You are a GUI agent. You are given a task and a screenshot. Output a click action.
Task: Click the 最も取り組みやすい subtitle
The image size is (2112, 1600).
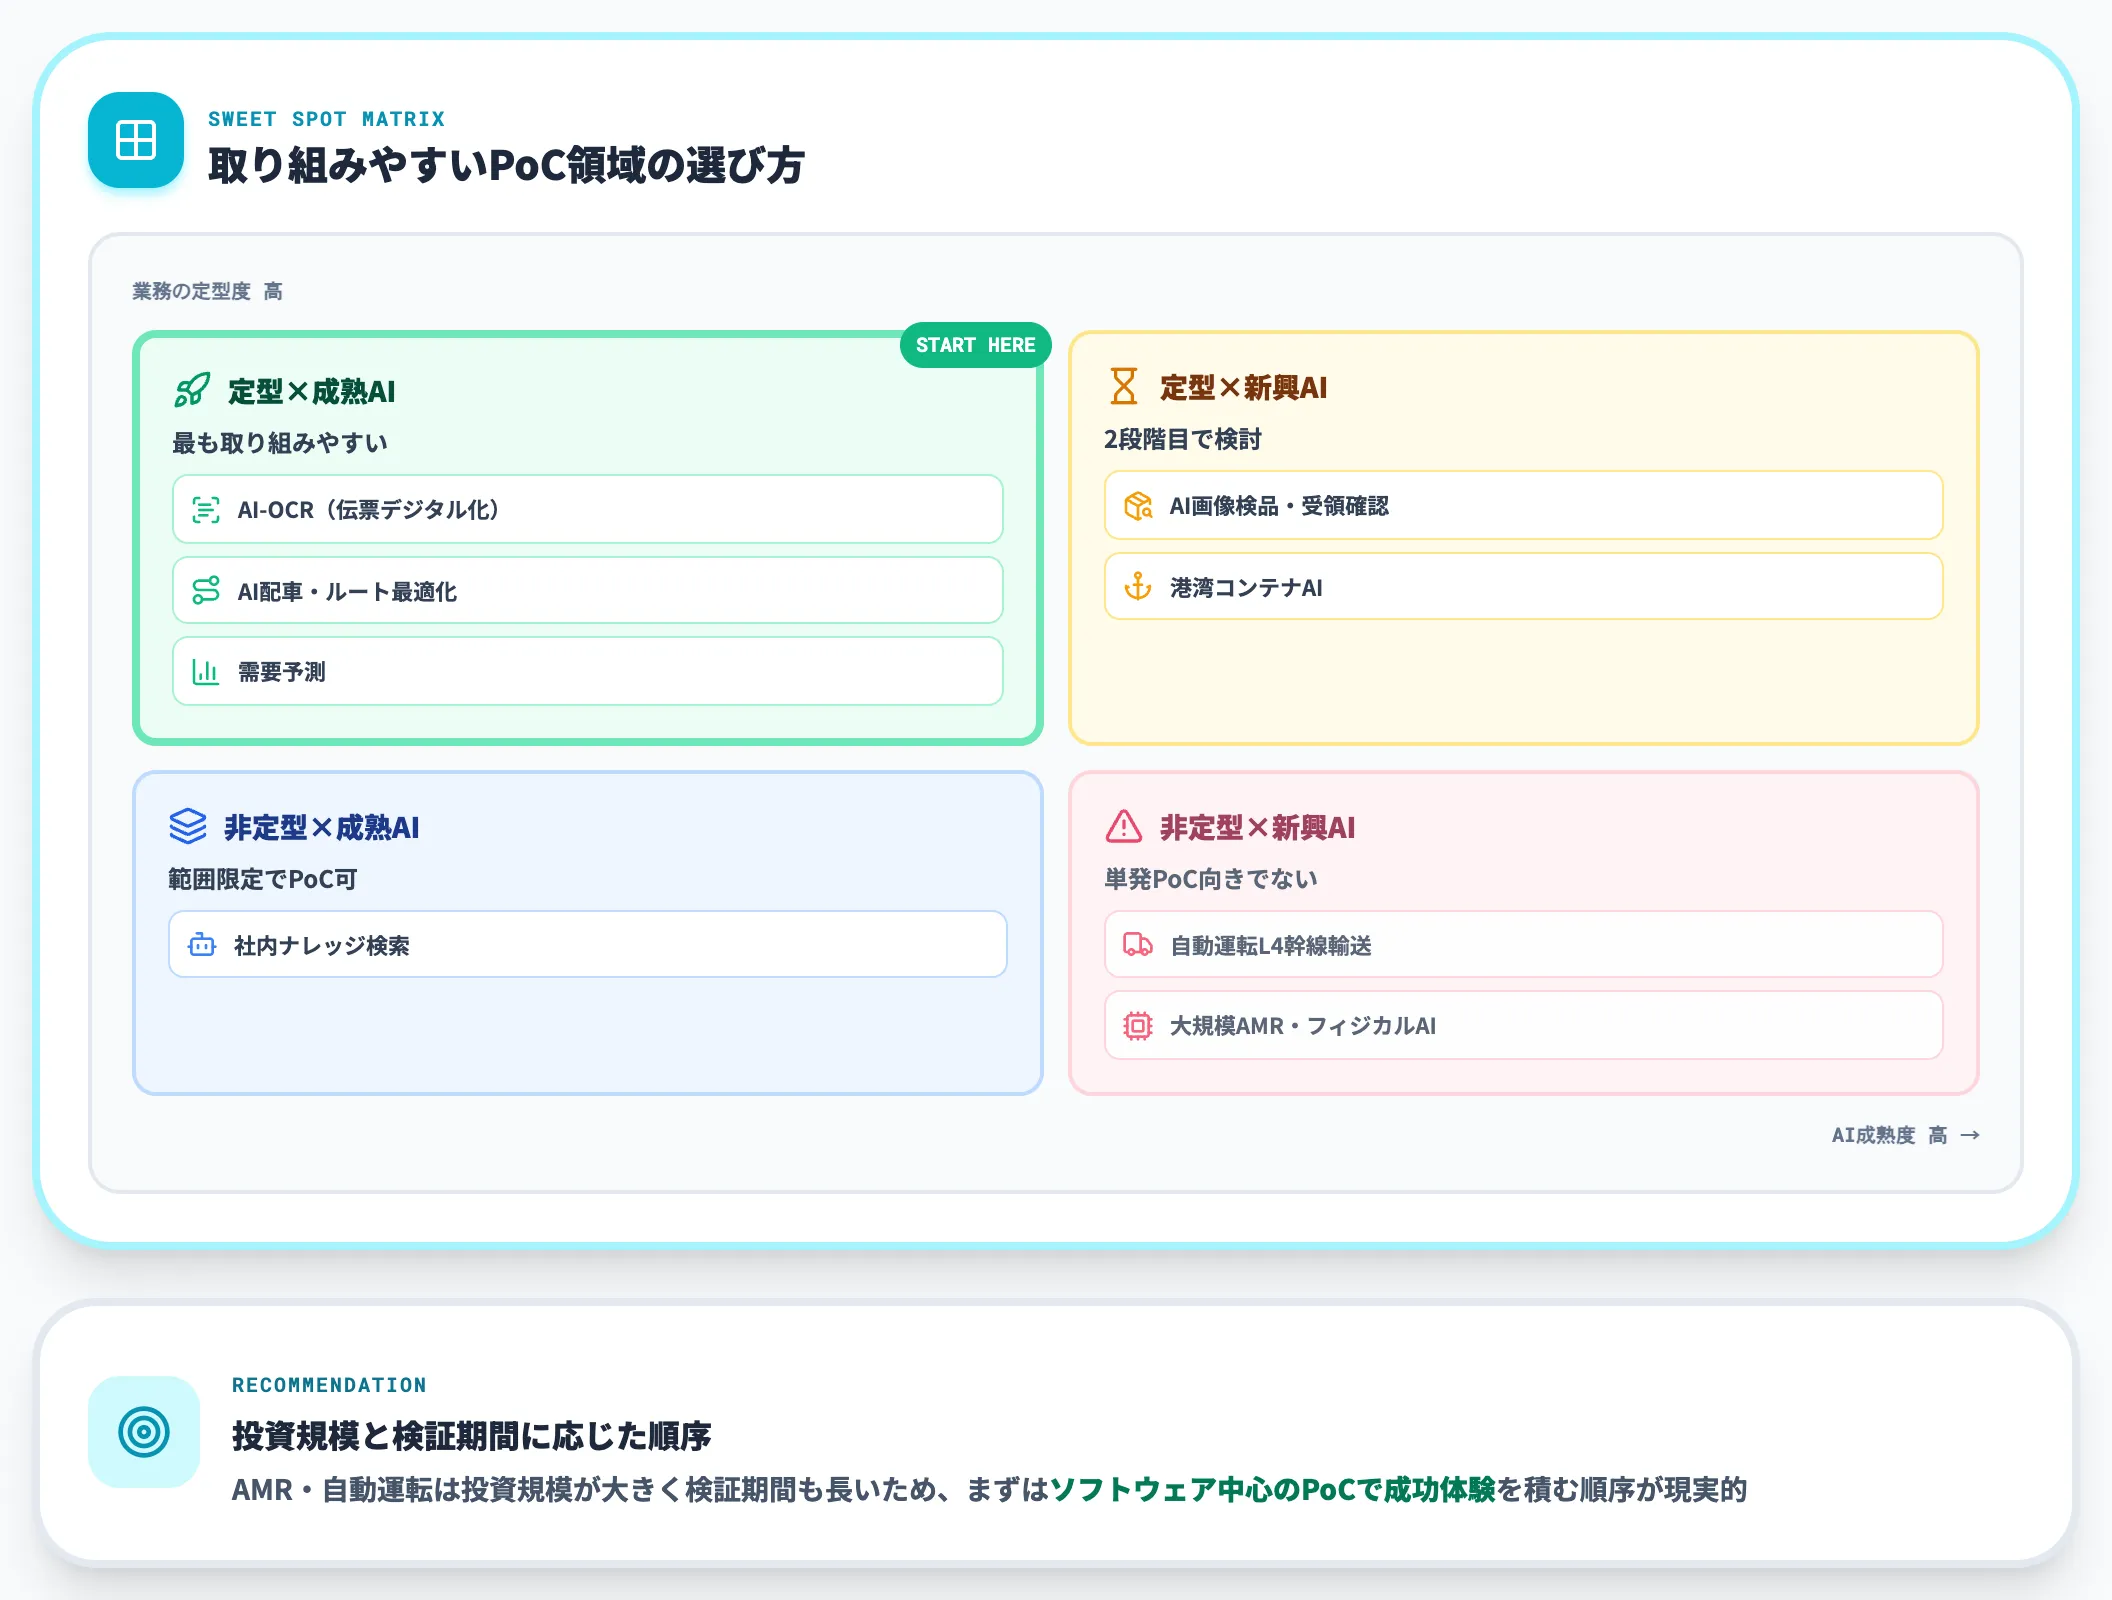[x=280, y=443]
